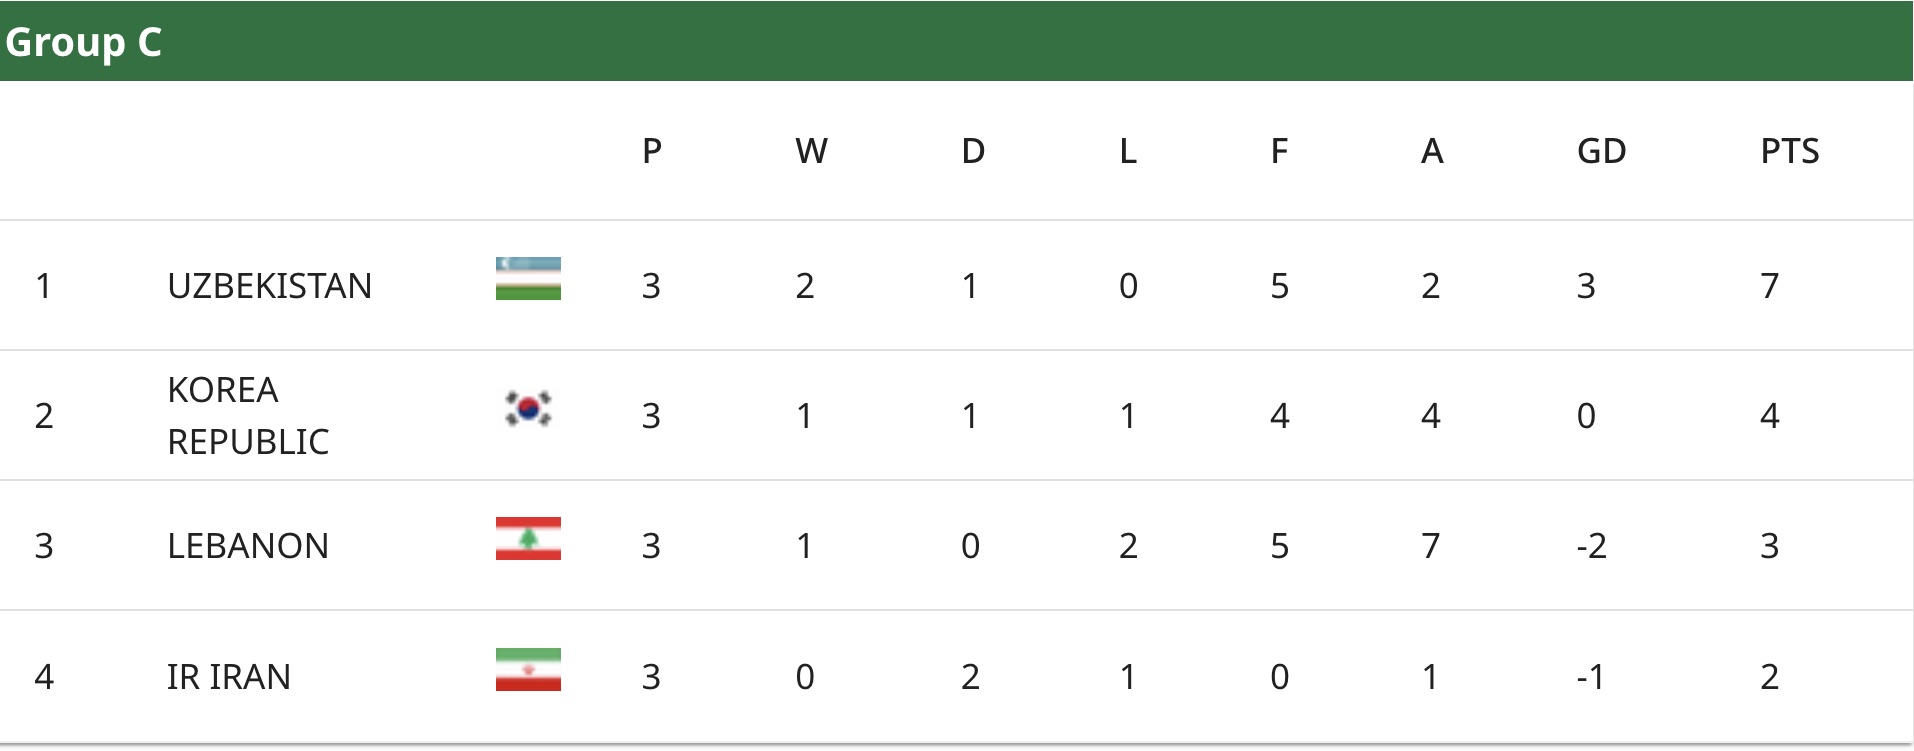
Task: Click the W column header
Action: (811, 151)
